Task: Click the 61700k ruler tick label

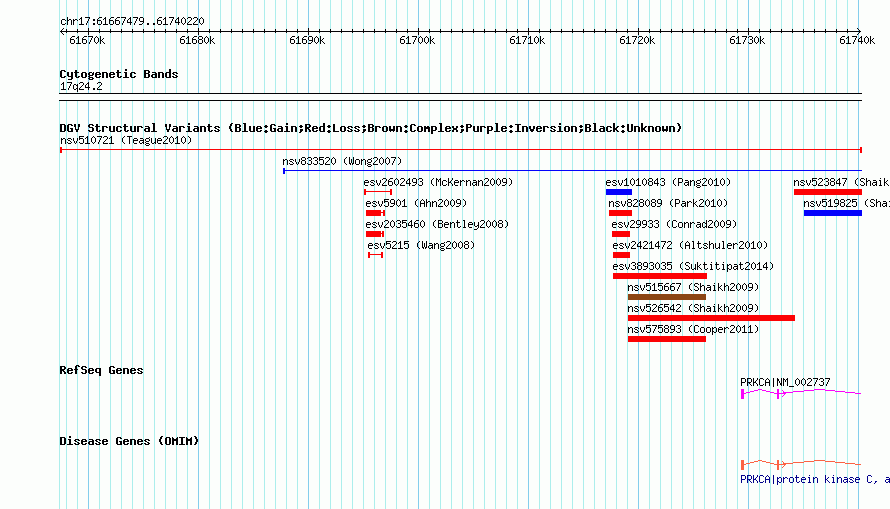Action: pos(417,40)
